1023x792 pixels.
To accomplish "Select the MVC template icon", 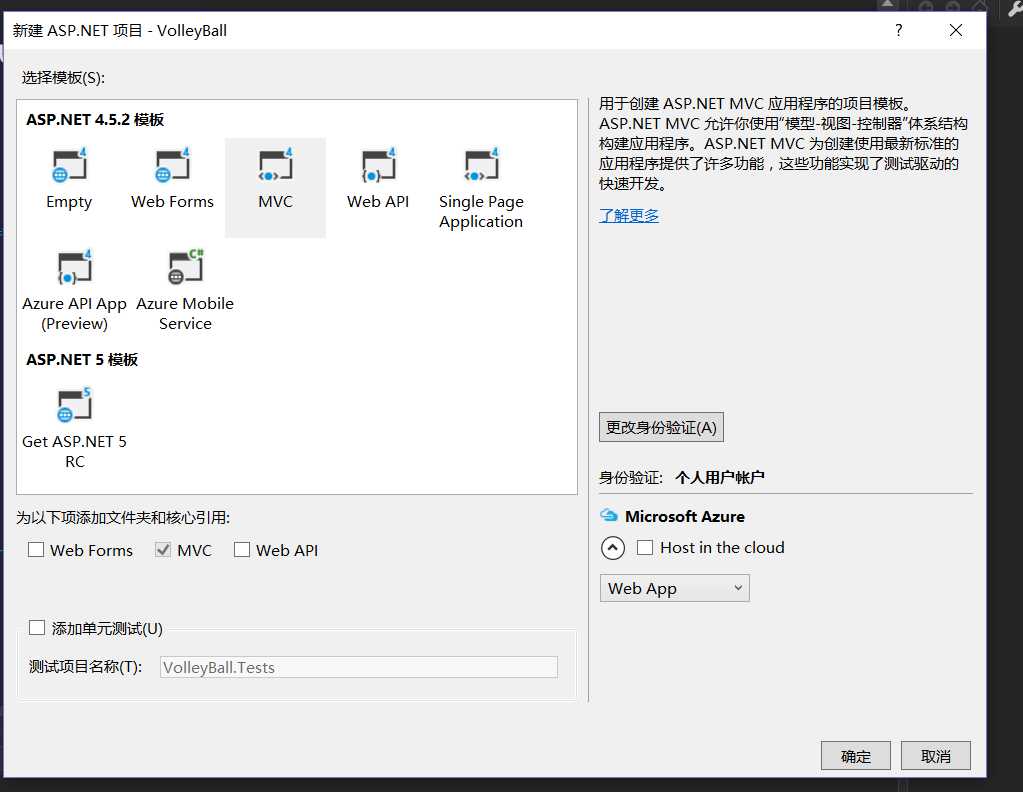I will point(275,166).
